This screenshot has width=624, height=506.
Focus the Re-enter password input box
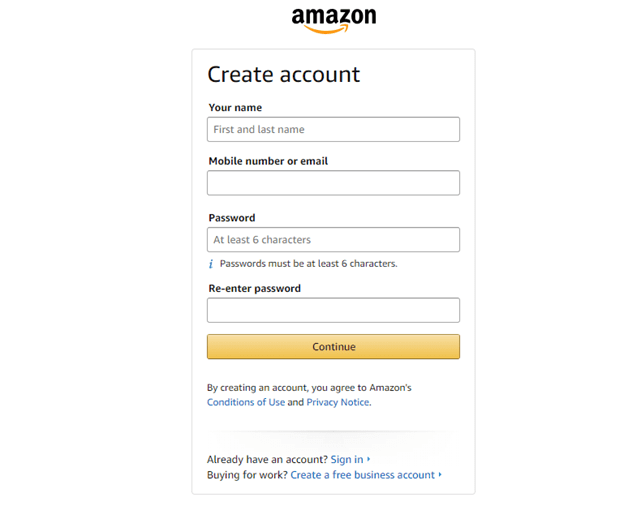333,310
